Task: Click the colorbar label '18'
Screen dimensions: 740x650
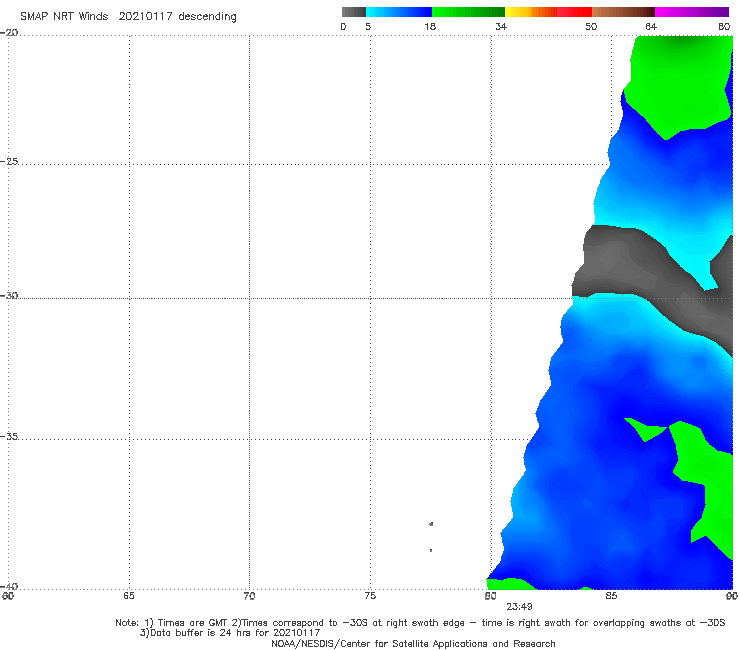Action: 430,27
